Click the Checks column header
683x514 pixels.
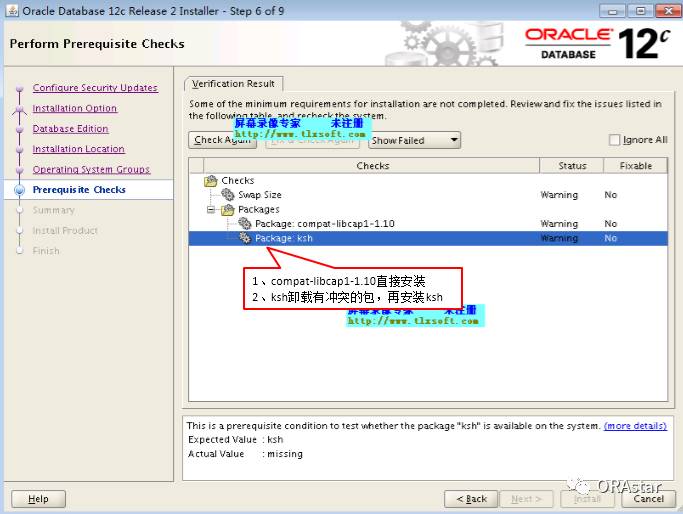(x=372, y=166)
